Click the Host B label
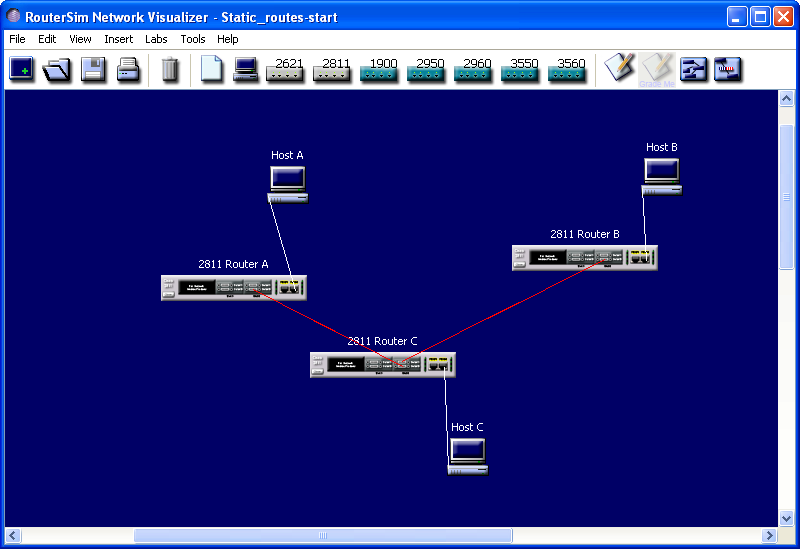The width and height of the screenshot is (800, 549). tap(662, 147)
